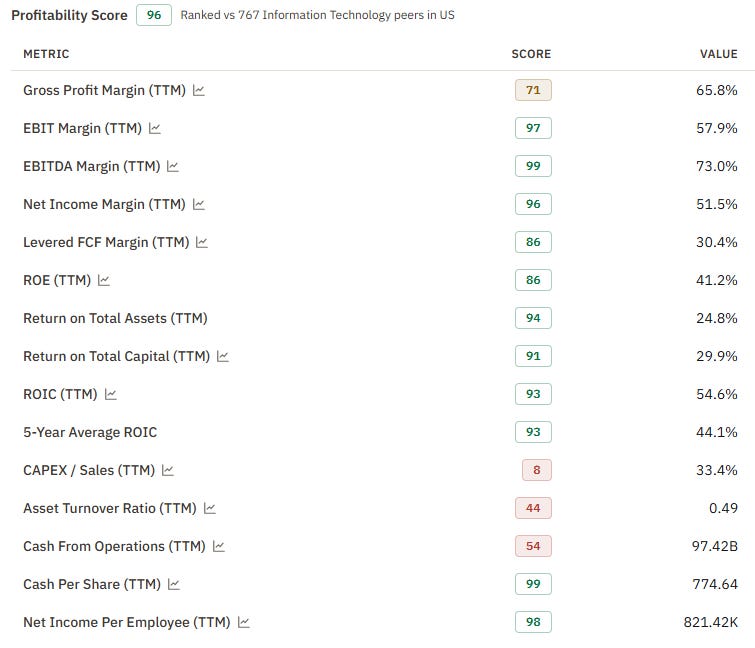Select the Cash From Operations (TTM) label
755x648 pixels.
(x=115, y=546)
